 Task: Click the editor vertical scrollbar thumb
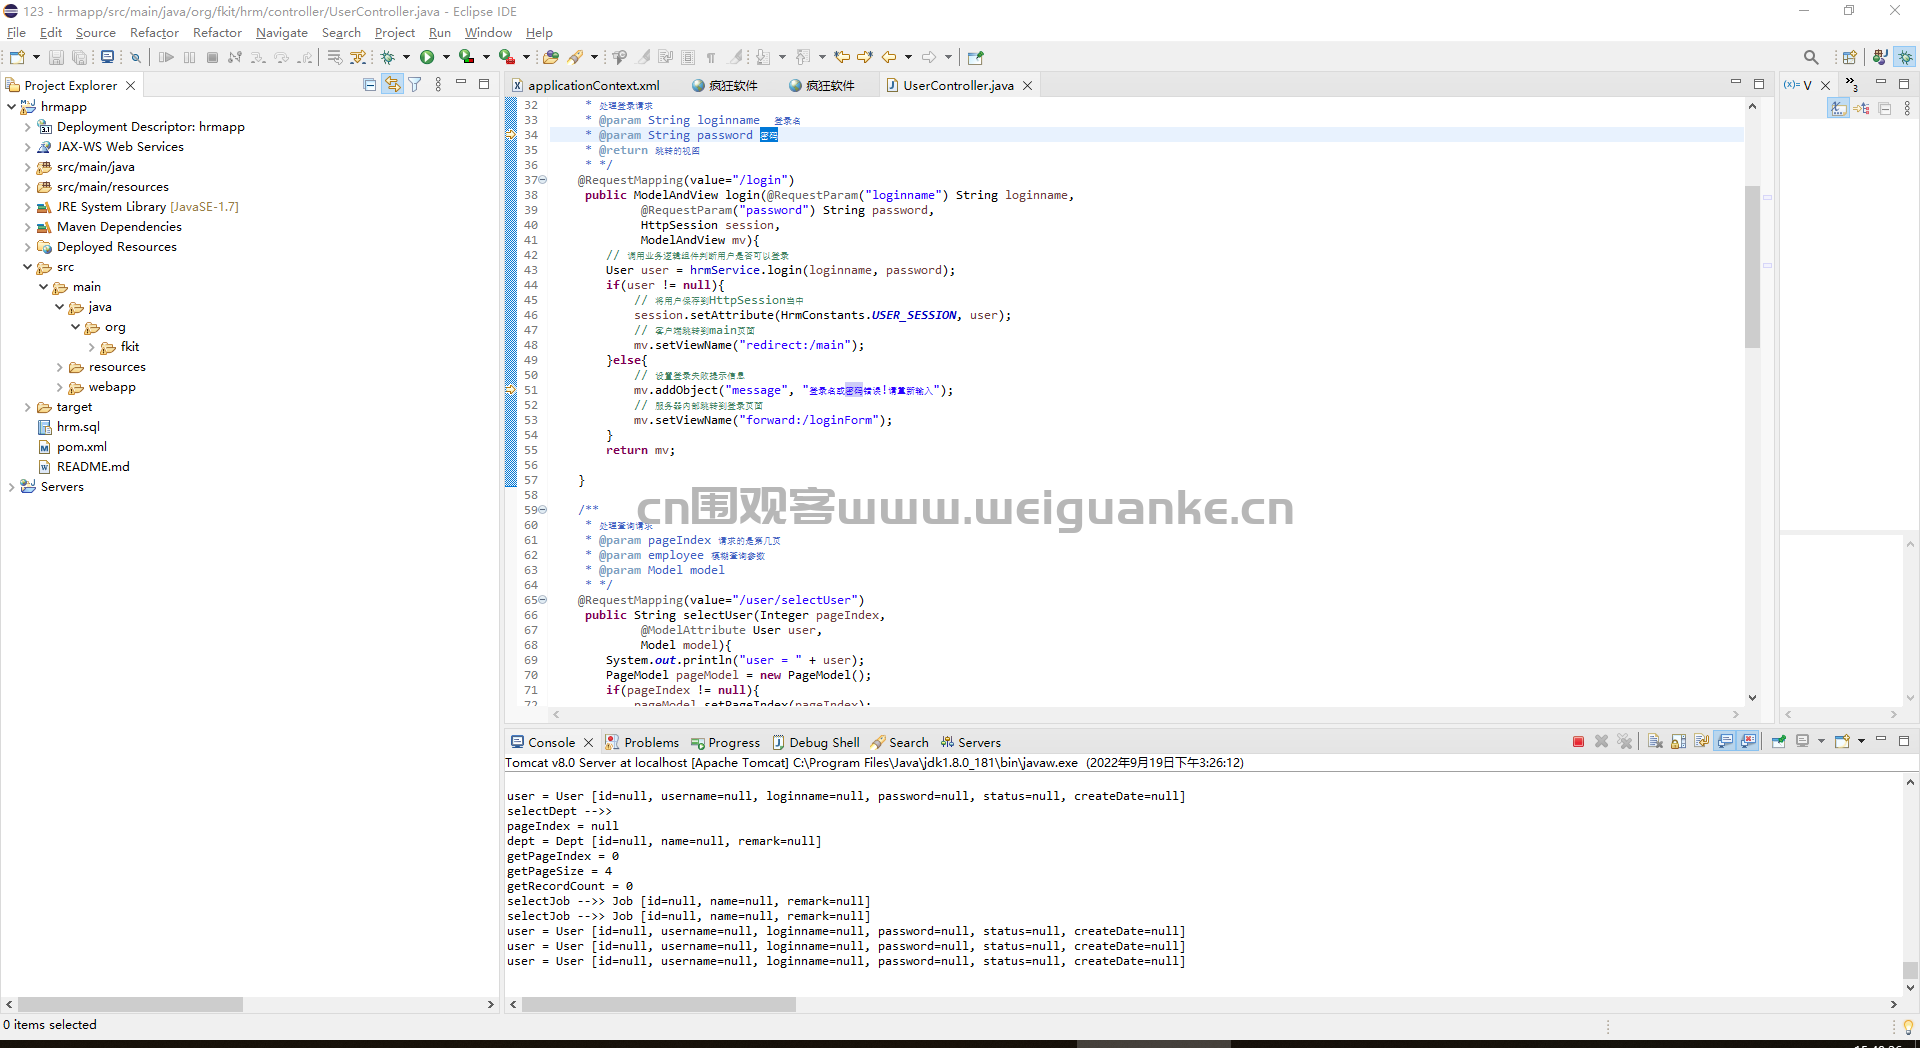[1752, 266]
